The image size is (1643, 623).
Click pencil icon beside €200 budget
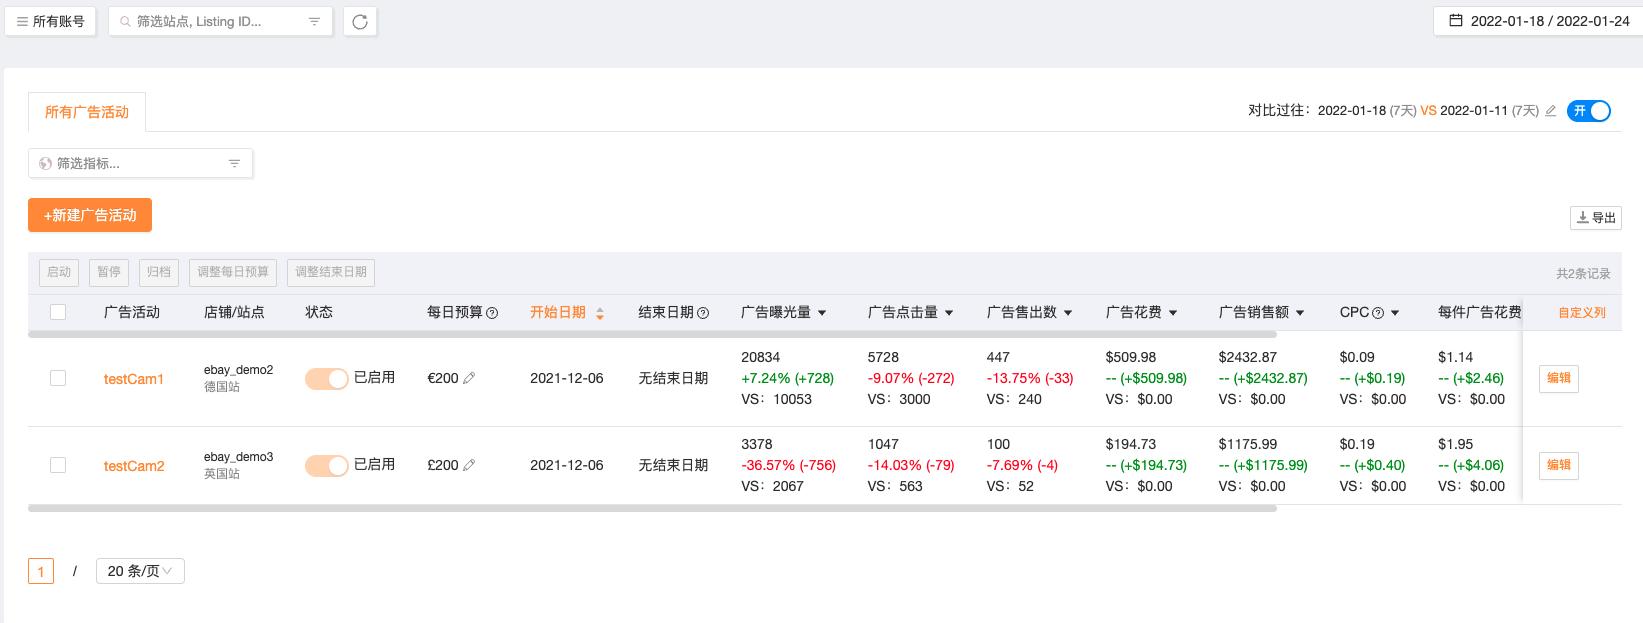[469, 378]
